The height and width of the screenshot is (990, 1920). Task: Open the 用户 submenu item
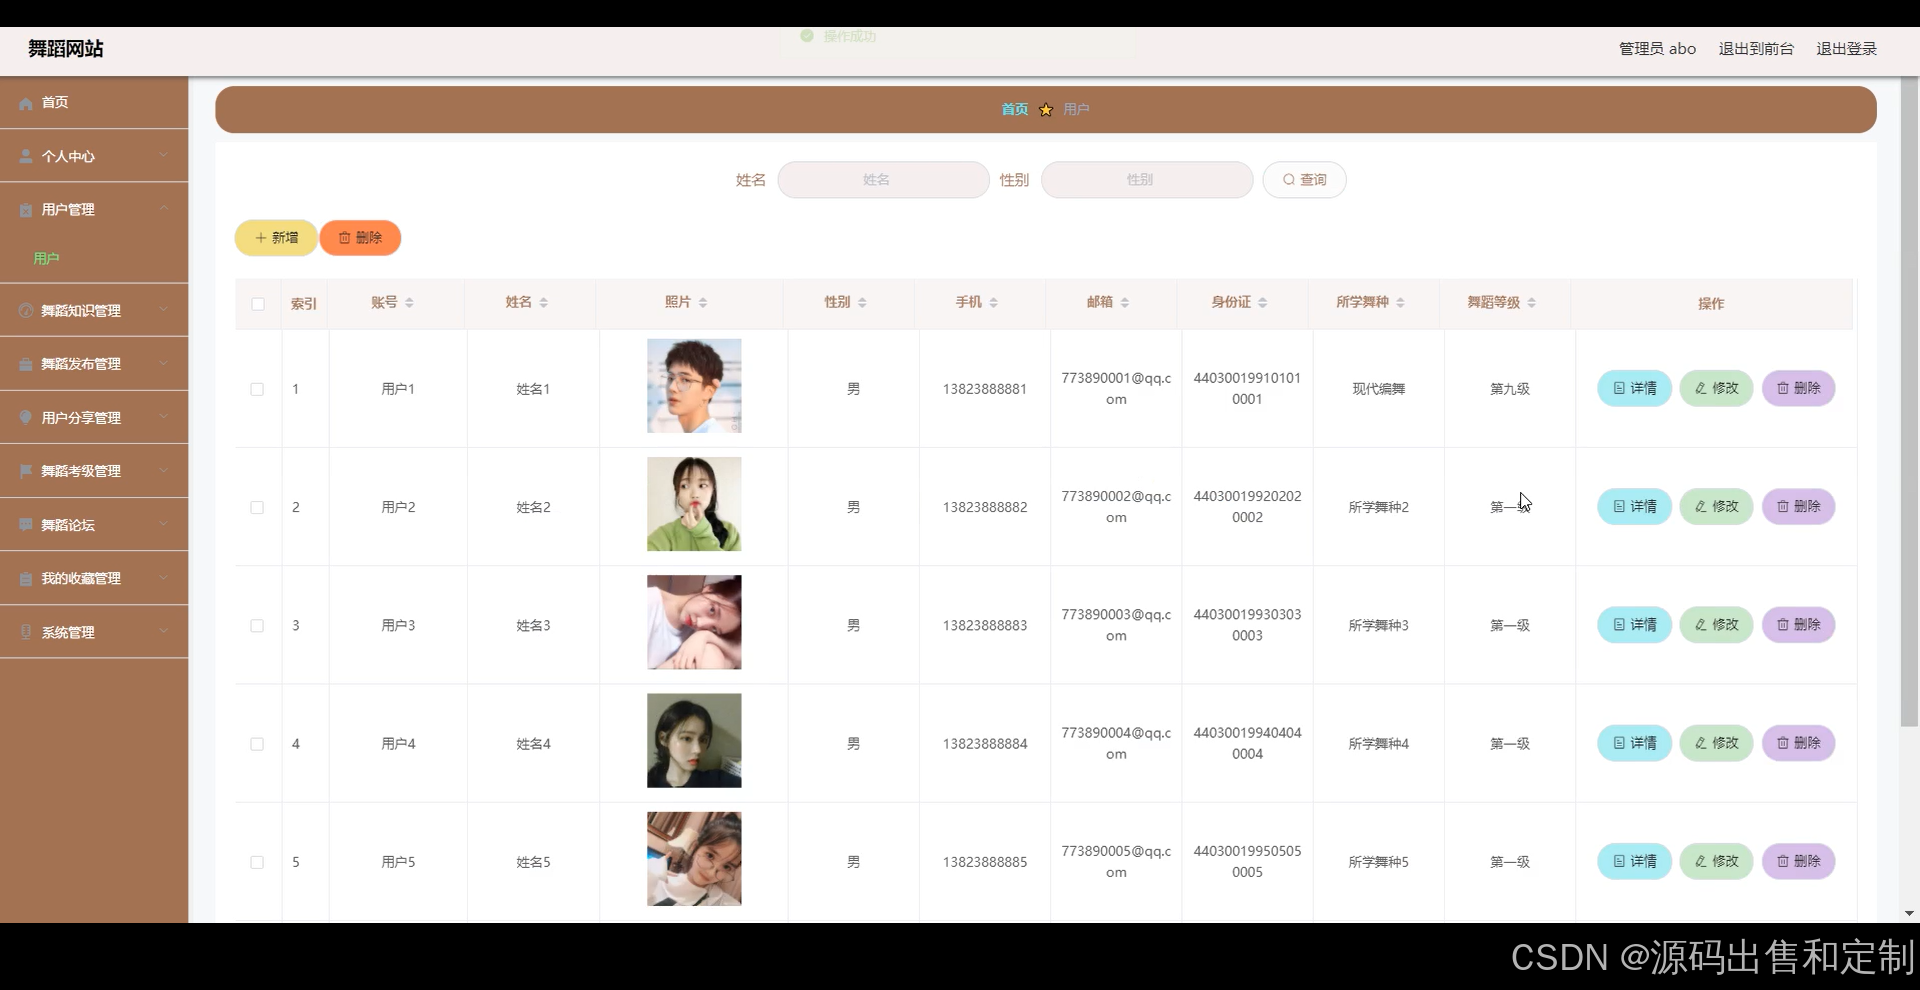tap(46, 258)
